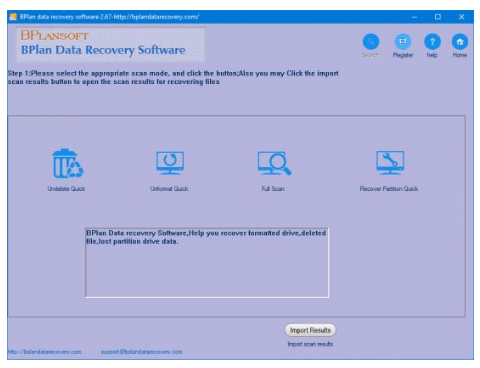Close the BPlan data recovery window
The image size is (480, 368).
point(462,17)
